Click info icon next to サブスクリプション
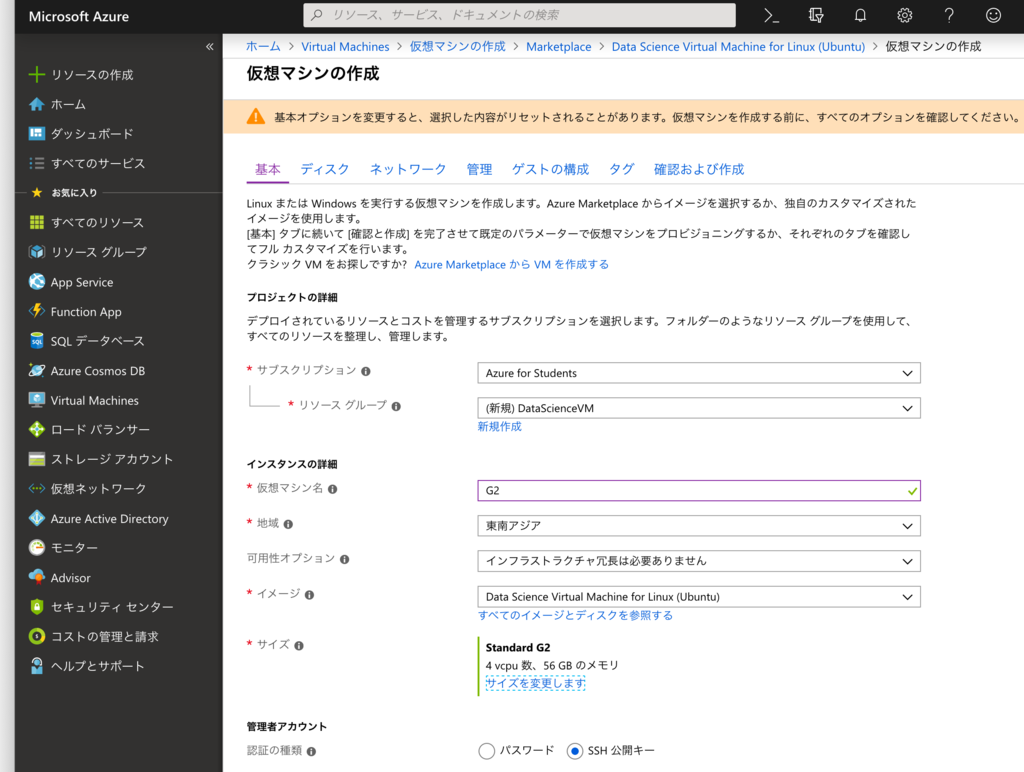 (x=366, y=372)
